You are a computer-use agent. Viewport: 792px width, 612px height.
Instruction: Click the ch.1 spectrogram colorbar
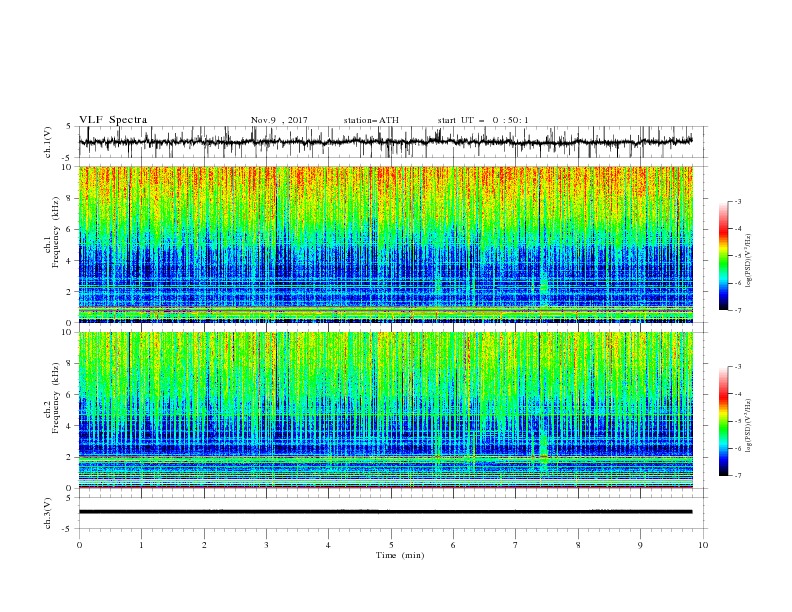pos(723,256)
